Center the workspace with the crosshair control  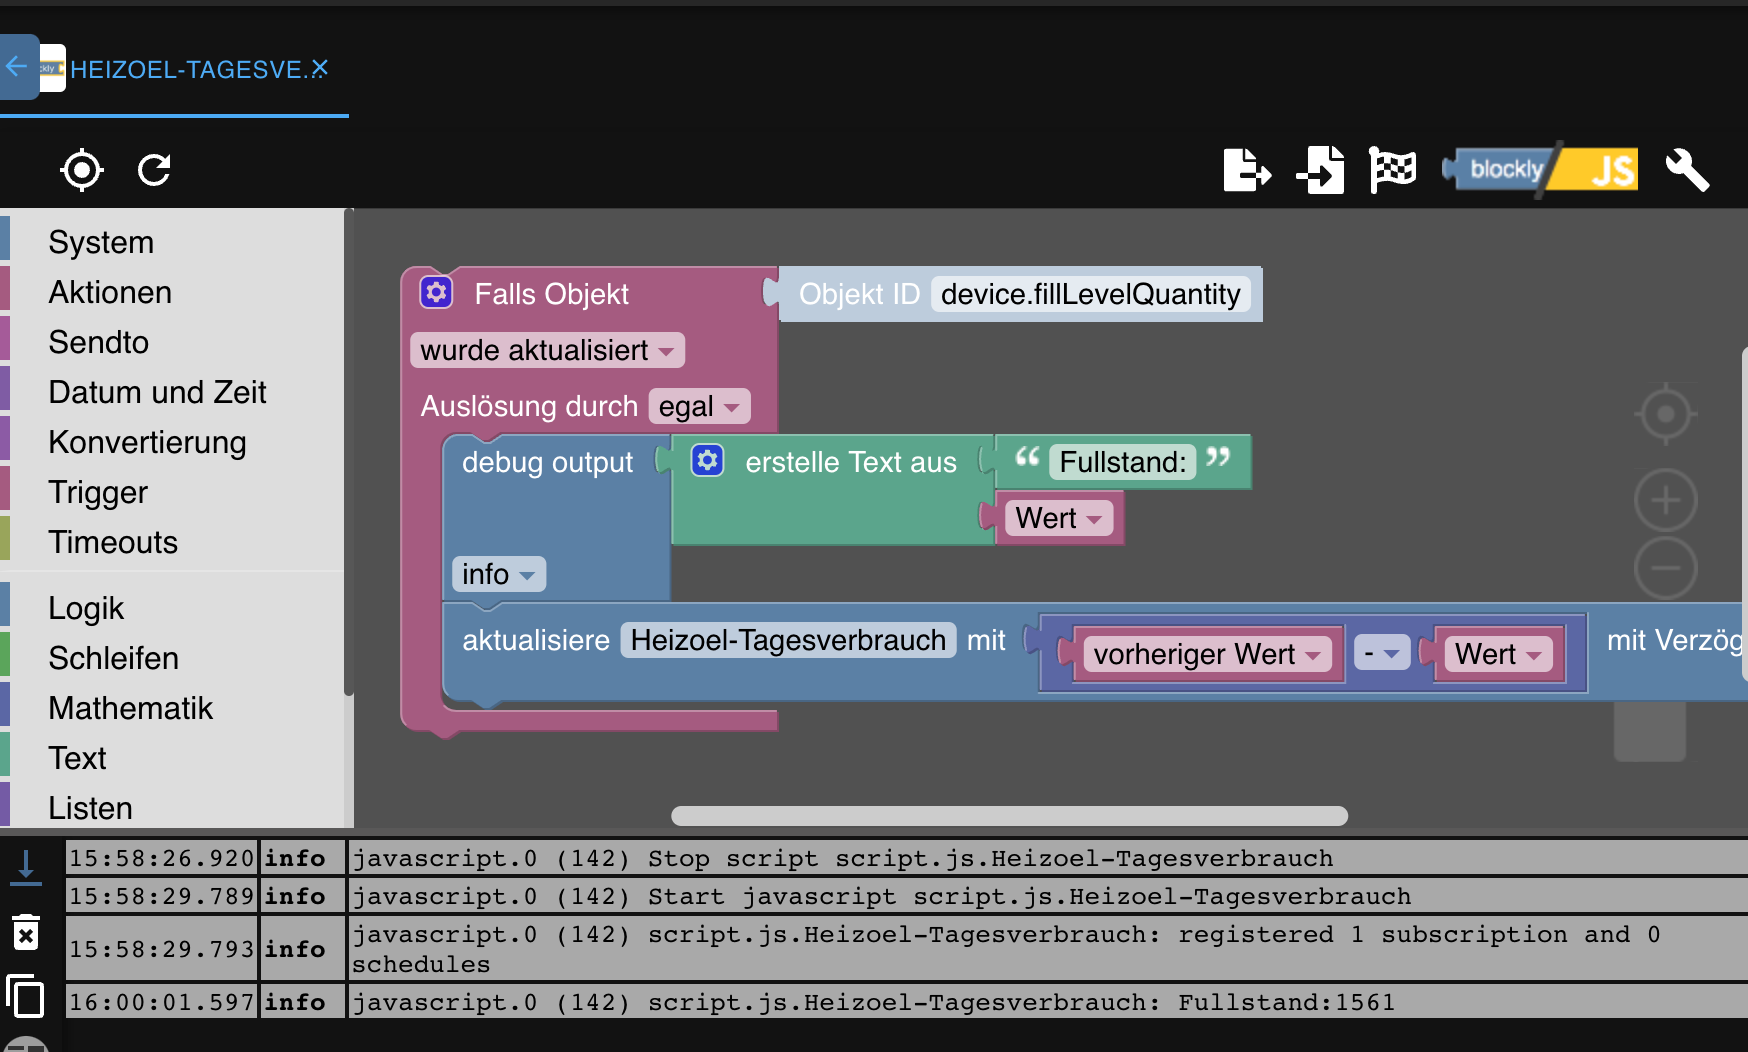coord(1665,413)
